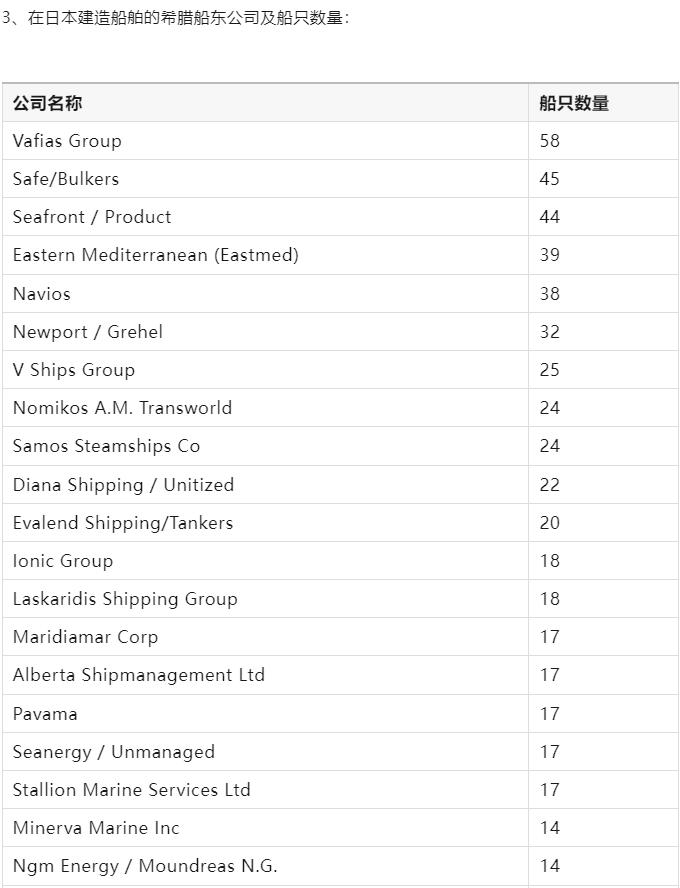Click the Pavama company cell
Screen dimensions: 680x888
click(x=266, y=714)
